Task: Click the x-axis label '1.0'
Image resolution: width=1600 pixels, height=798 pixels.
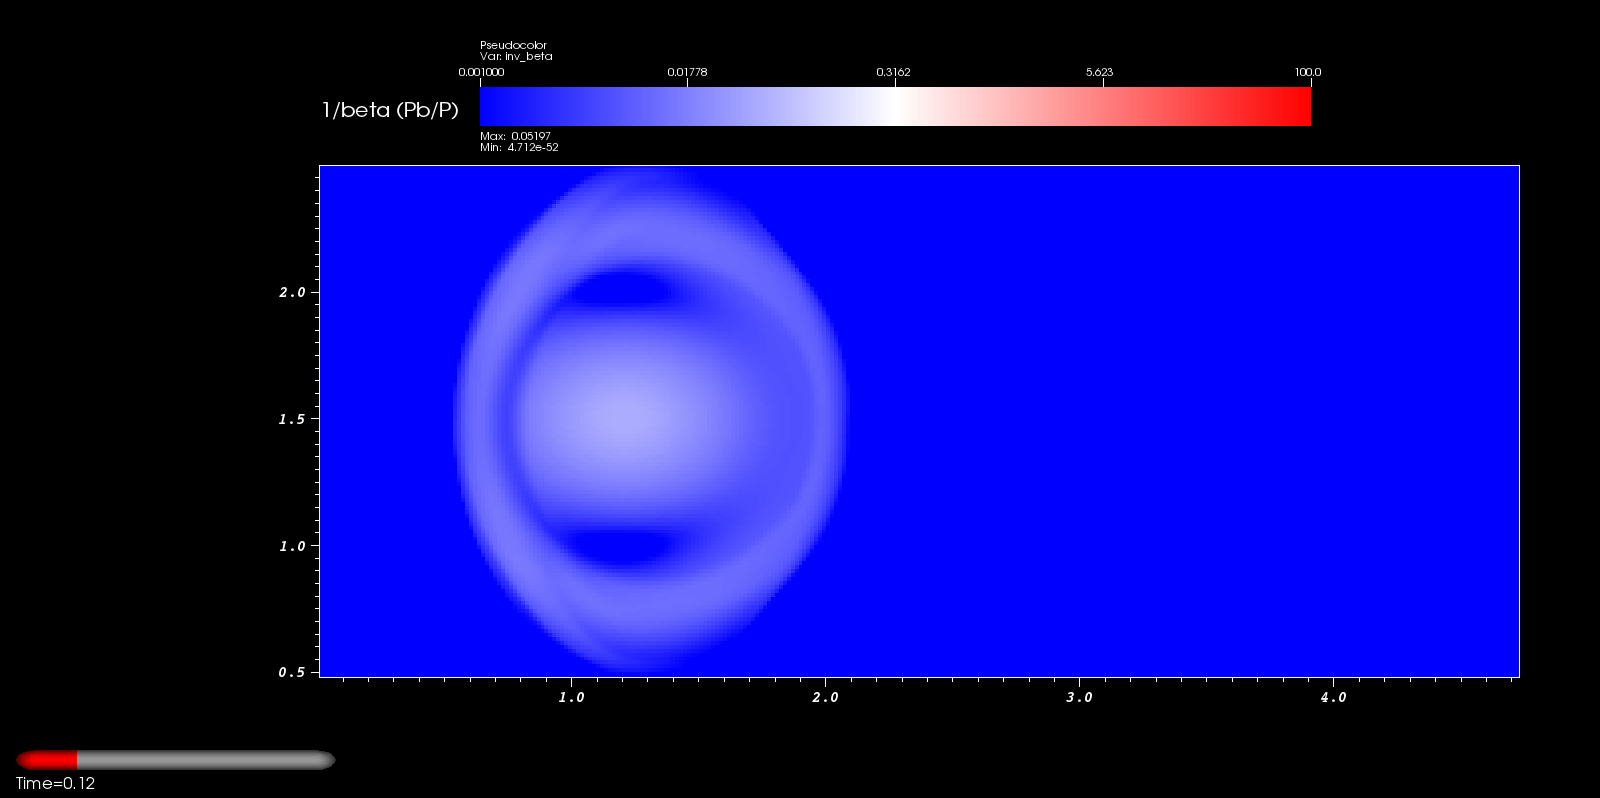Action: [571, 698]
